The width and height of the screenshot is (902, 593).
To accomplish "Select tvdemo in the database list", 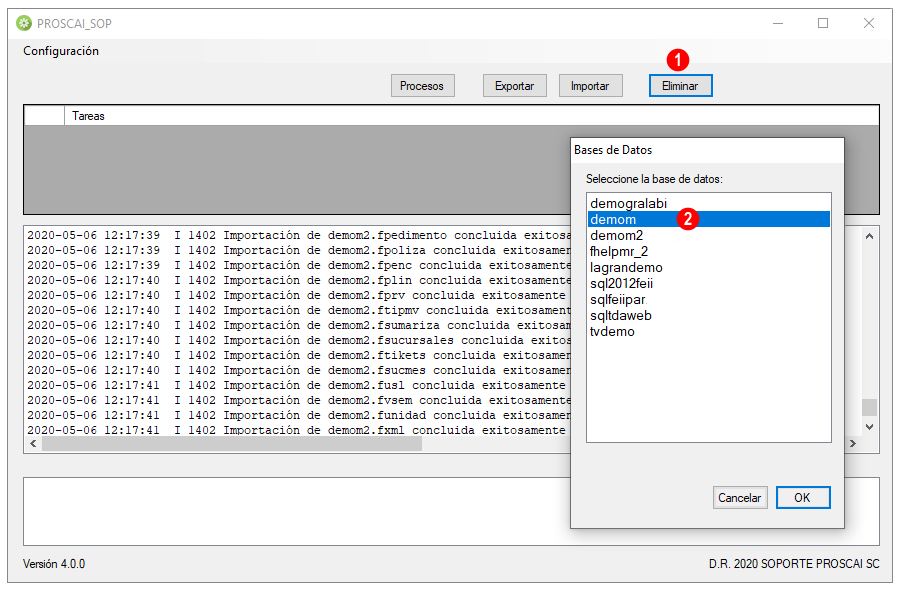I will (x=709, y=331).
